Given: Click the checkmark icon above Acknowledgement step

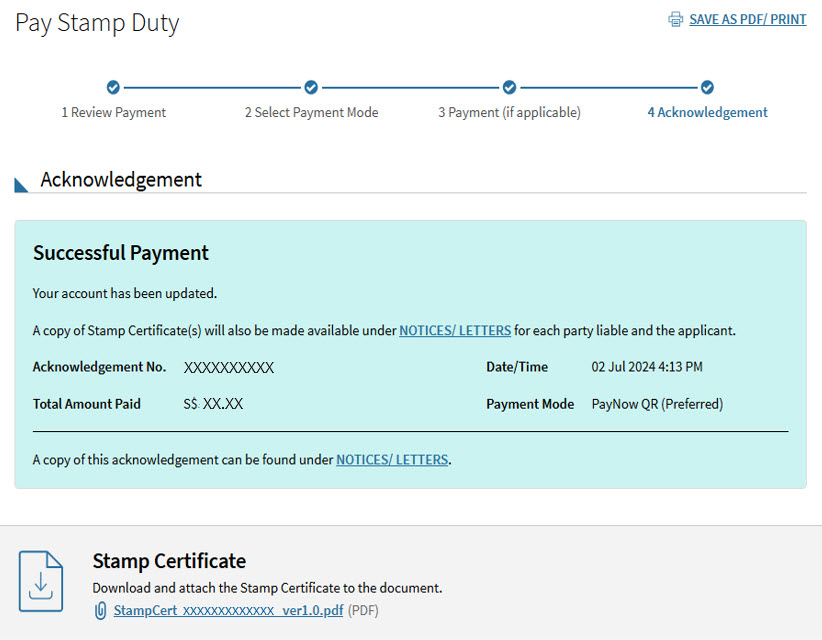Looking at the screenshot, I should pos(707,87).
